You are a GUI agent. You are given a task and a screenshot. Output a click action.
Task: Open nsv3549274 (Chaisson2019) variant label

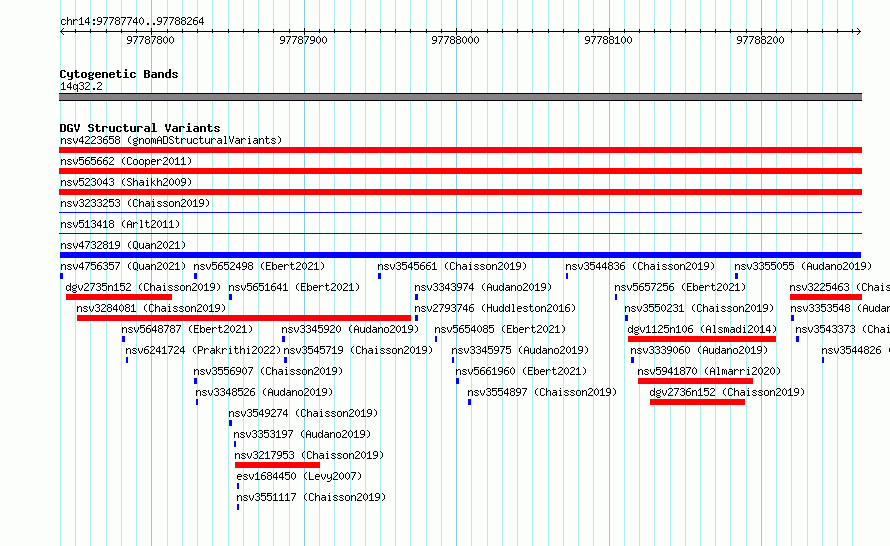[303, 413]
